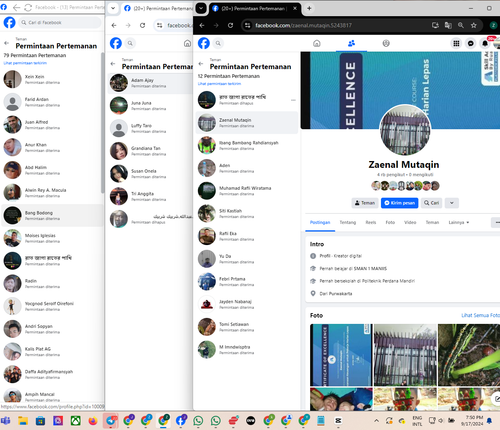Reload the middle browser window
The image size is (500, 430).
tap(142, 25)
